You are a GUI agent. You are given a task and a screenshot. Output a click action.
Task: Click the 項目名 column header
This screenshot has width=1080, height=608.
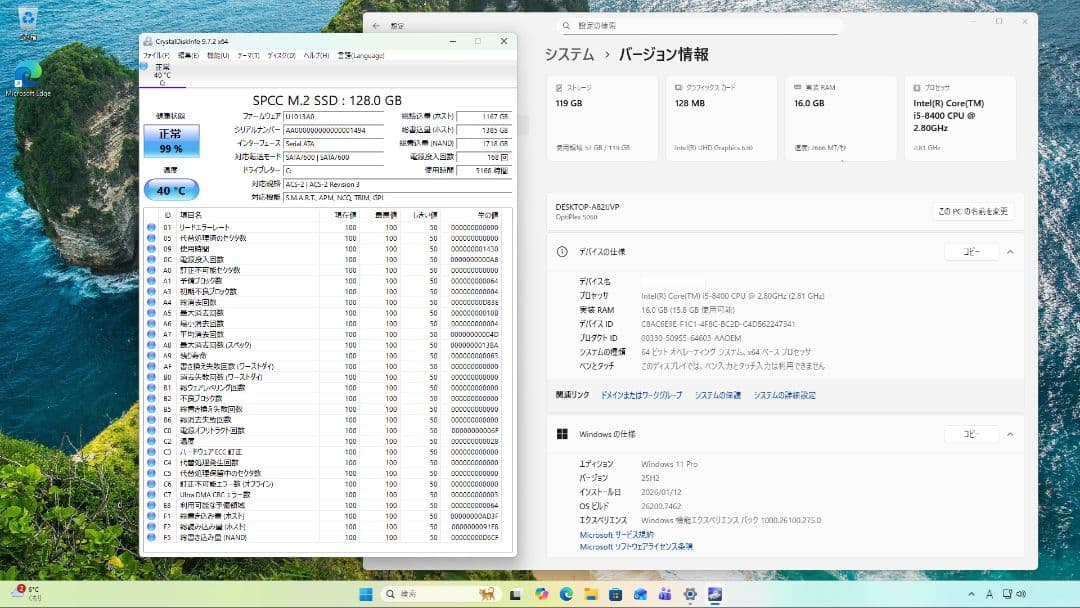(x=248, y=216)
